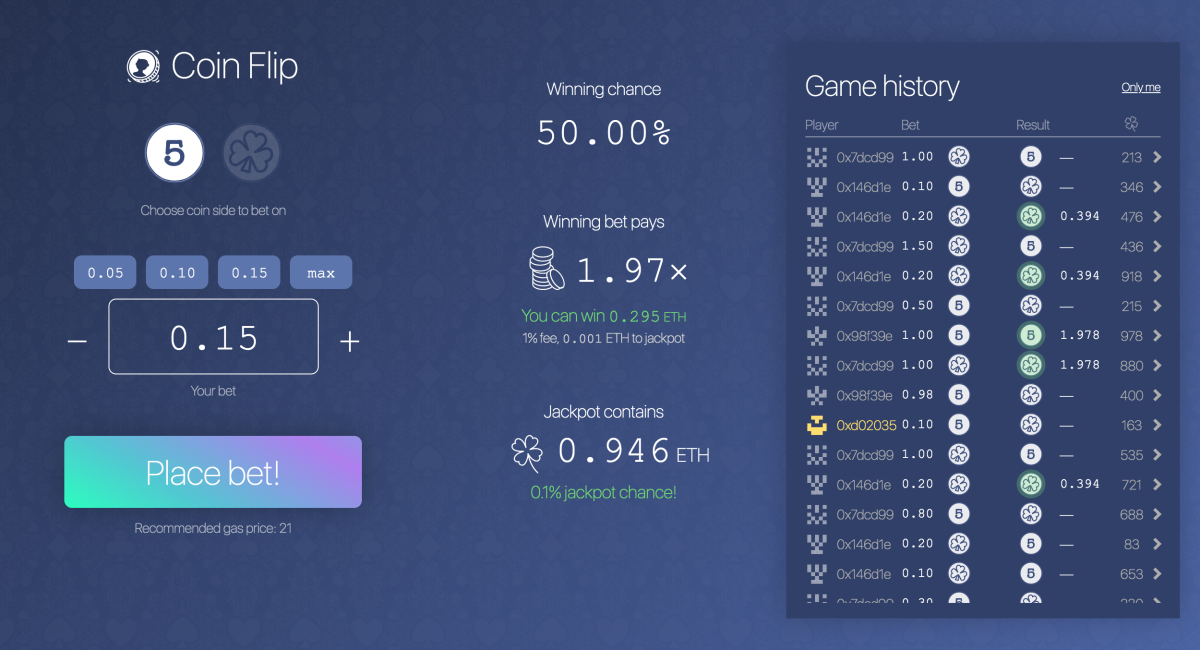The height and width of the screenshot is (650, 1200).
Task: Open details of row with roll 978
Action: [x=1157, y=336]
